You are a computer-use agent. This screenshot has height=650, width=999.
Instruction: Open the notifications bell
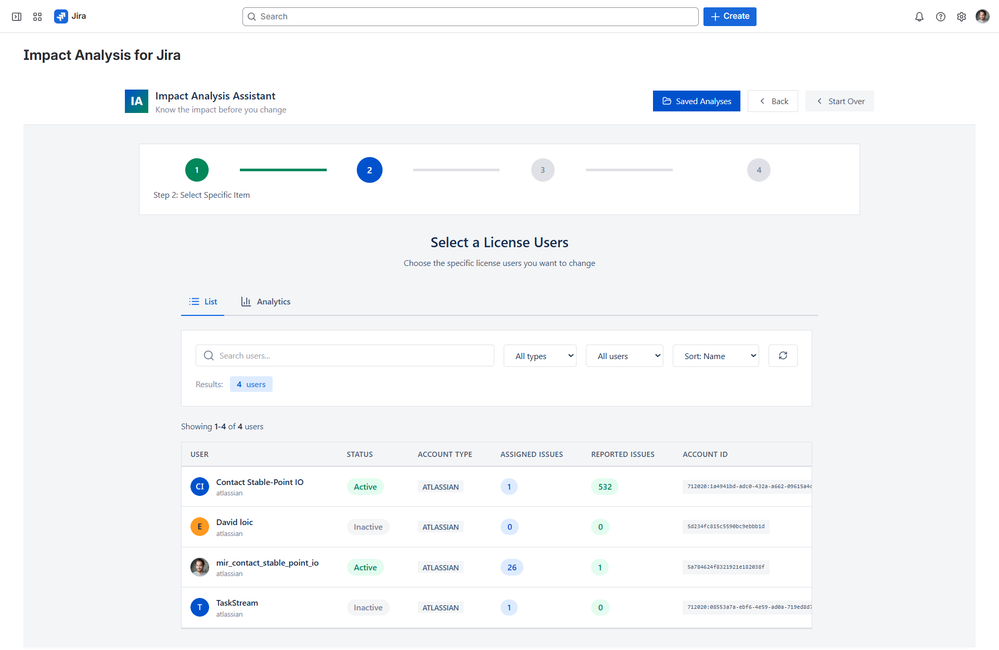coord(919,17)
